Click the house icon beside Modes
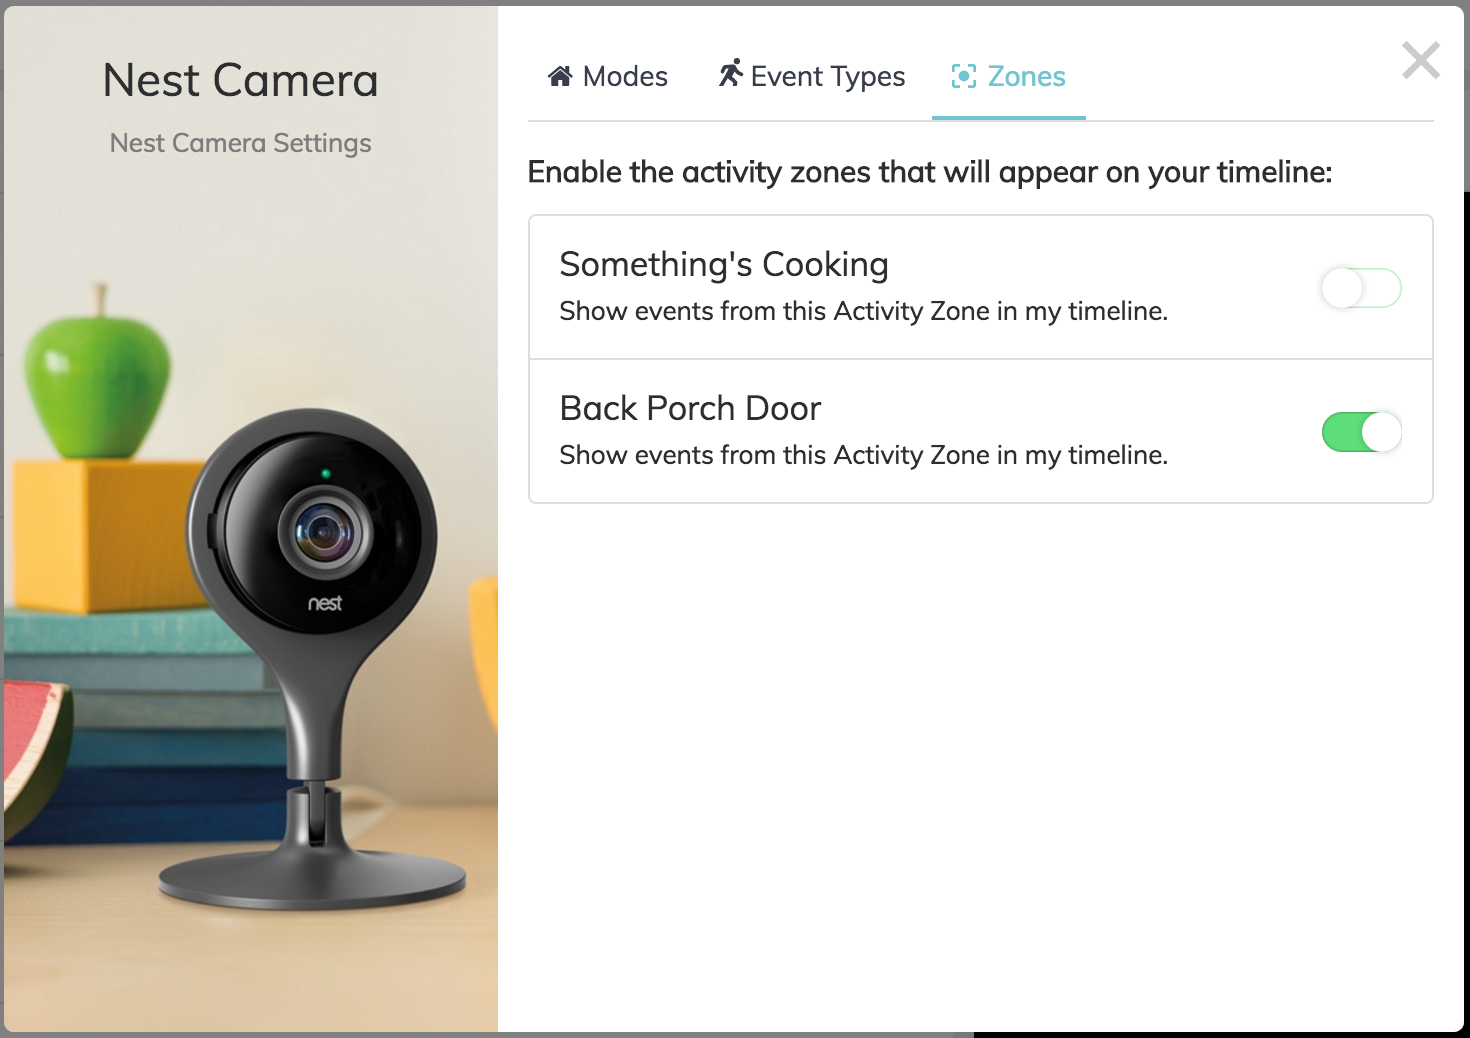Screen dimensions: 1470x1038 pos(560,76)
